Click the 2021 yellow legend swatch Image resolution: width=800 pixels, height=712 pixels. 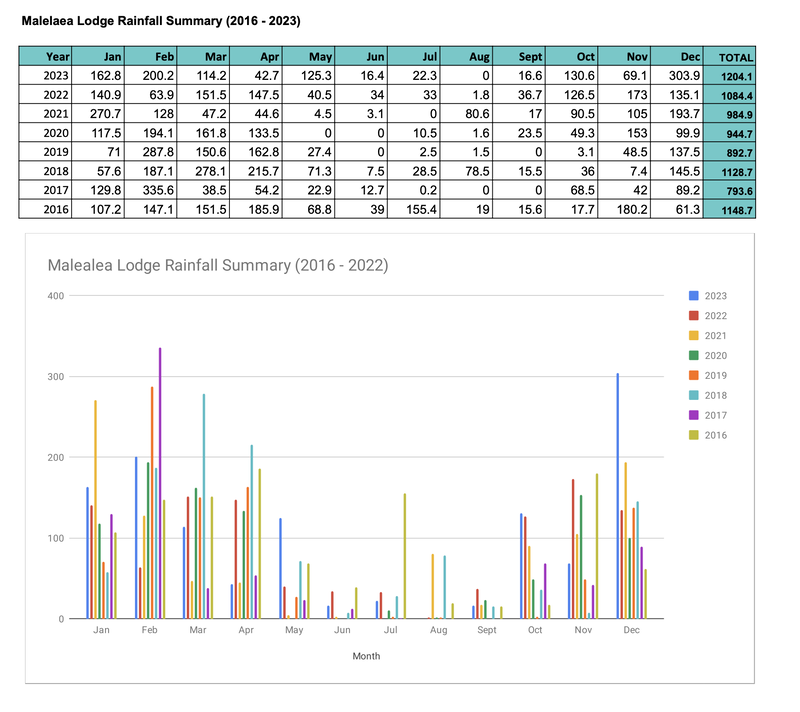pyautogui.click(x=693, y=336)
